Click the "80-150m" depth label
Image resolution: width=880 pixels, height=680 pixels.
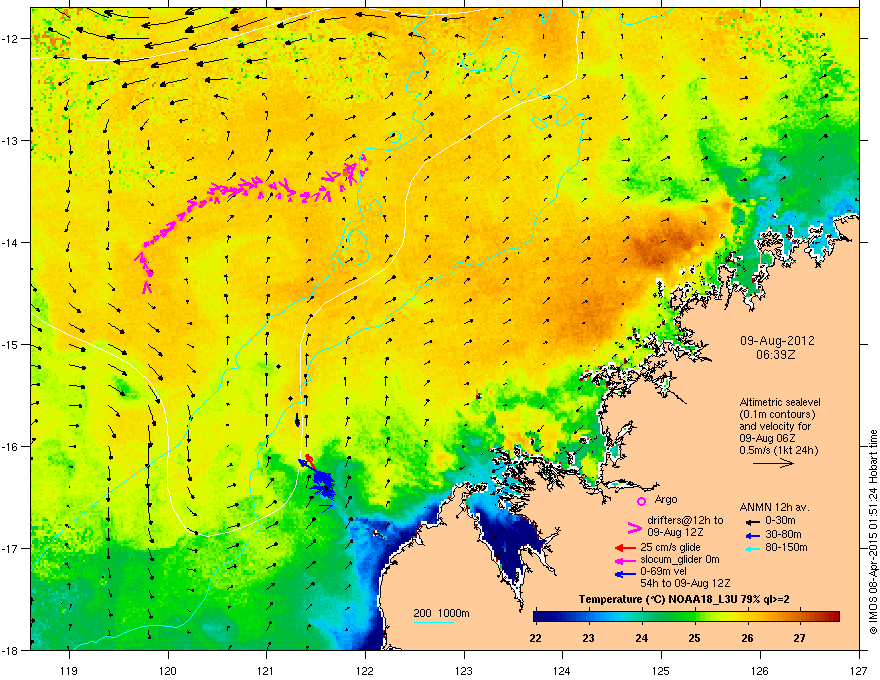(786, 547)
